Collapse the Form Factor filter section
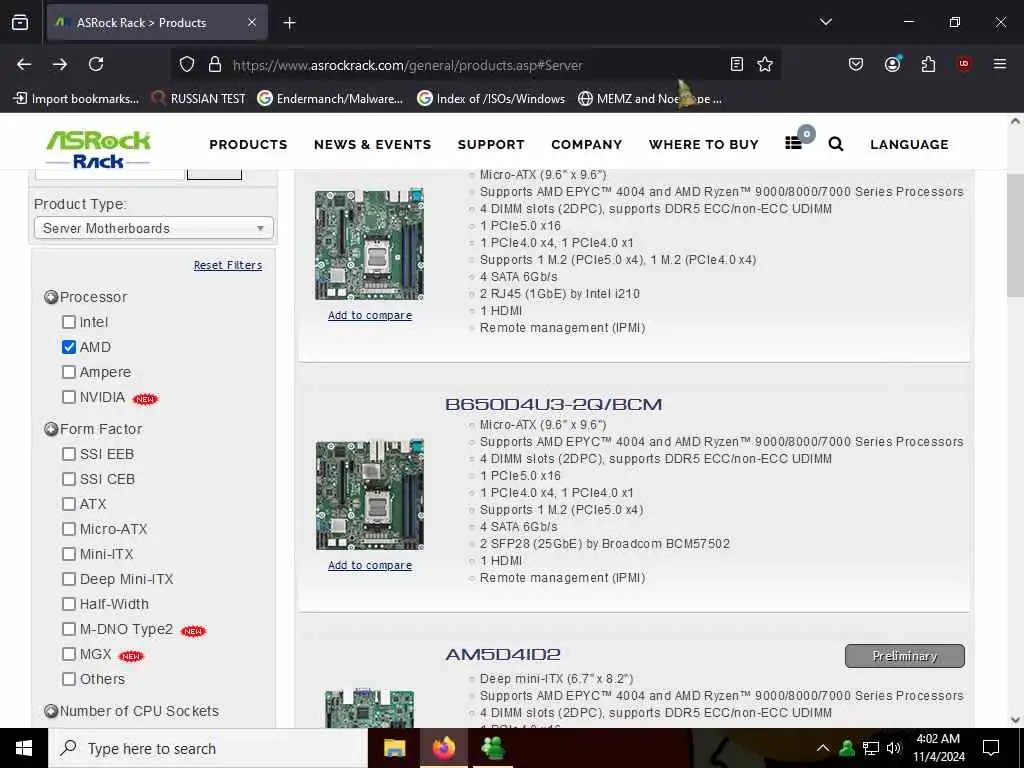The height and width of the screenshot is (768, 1024). tap(51, 429)
